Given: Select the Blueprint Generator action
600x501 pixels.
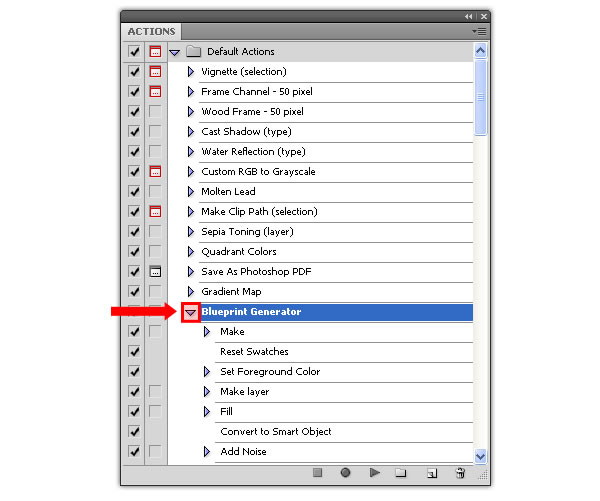Looking at the screenshot, I should tap(337, 312).
